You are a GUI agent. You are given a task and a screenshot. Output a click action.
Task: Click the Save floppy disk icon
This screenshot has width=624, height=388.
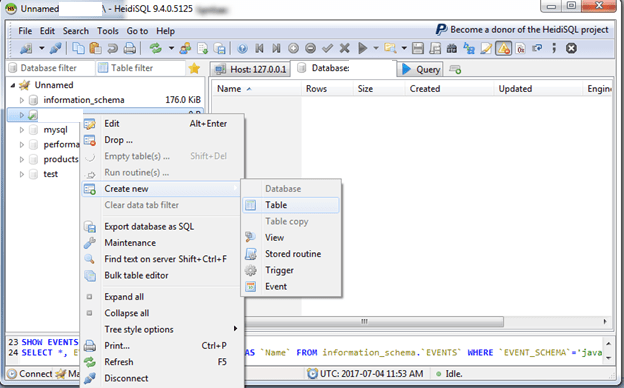pyautogui.click(x=418, y=49)
